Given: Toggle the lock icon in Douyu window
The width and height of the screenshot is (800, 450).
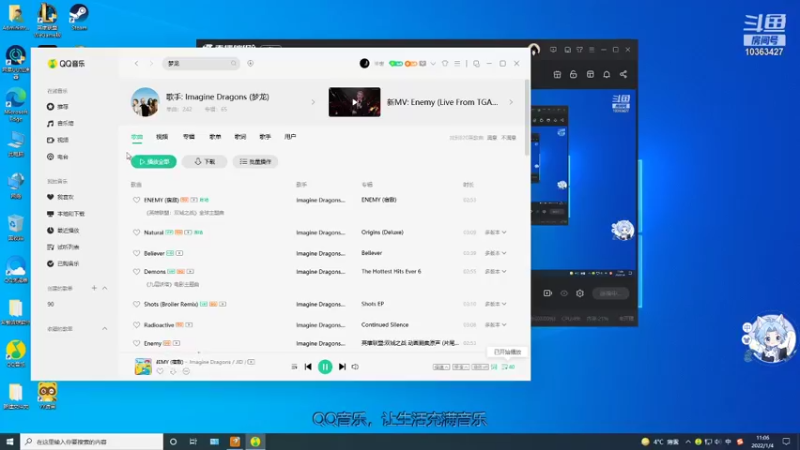Looking at the screenshot, I should click(x=573, y=74).
